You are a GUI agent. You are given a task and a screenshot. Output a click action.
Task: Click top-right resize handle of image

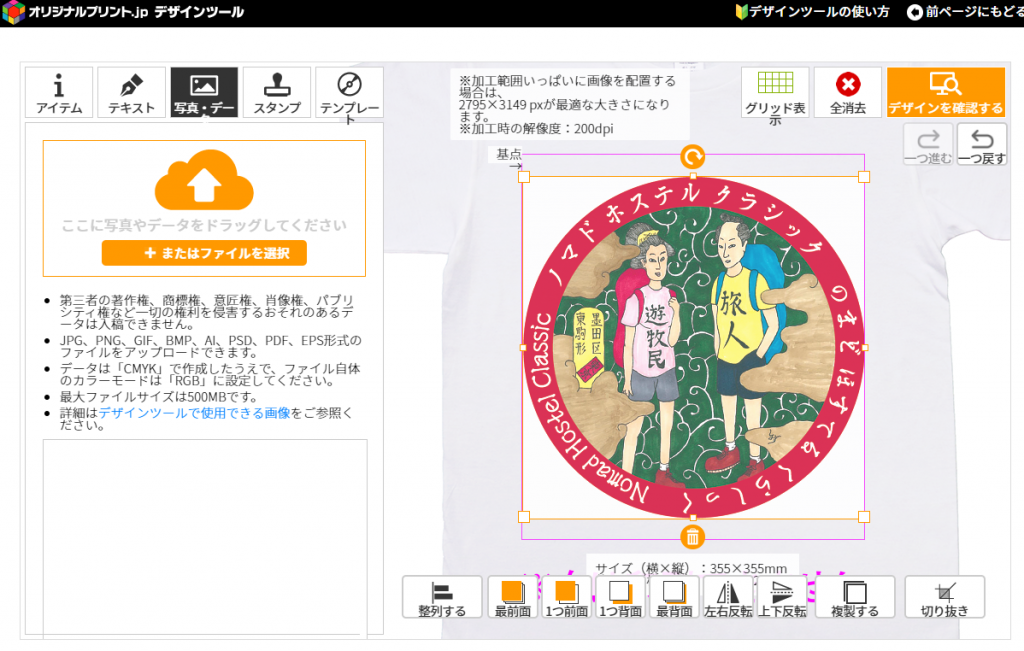[x=864, y=177]
